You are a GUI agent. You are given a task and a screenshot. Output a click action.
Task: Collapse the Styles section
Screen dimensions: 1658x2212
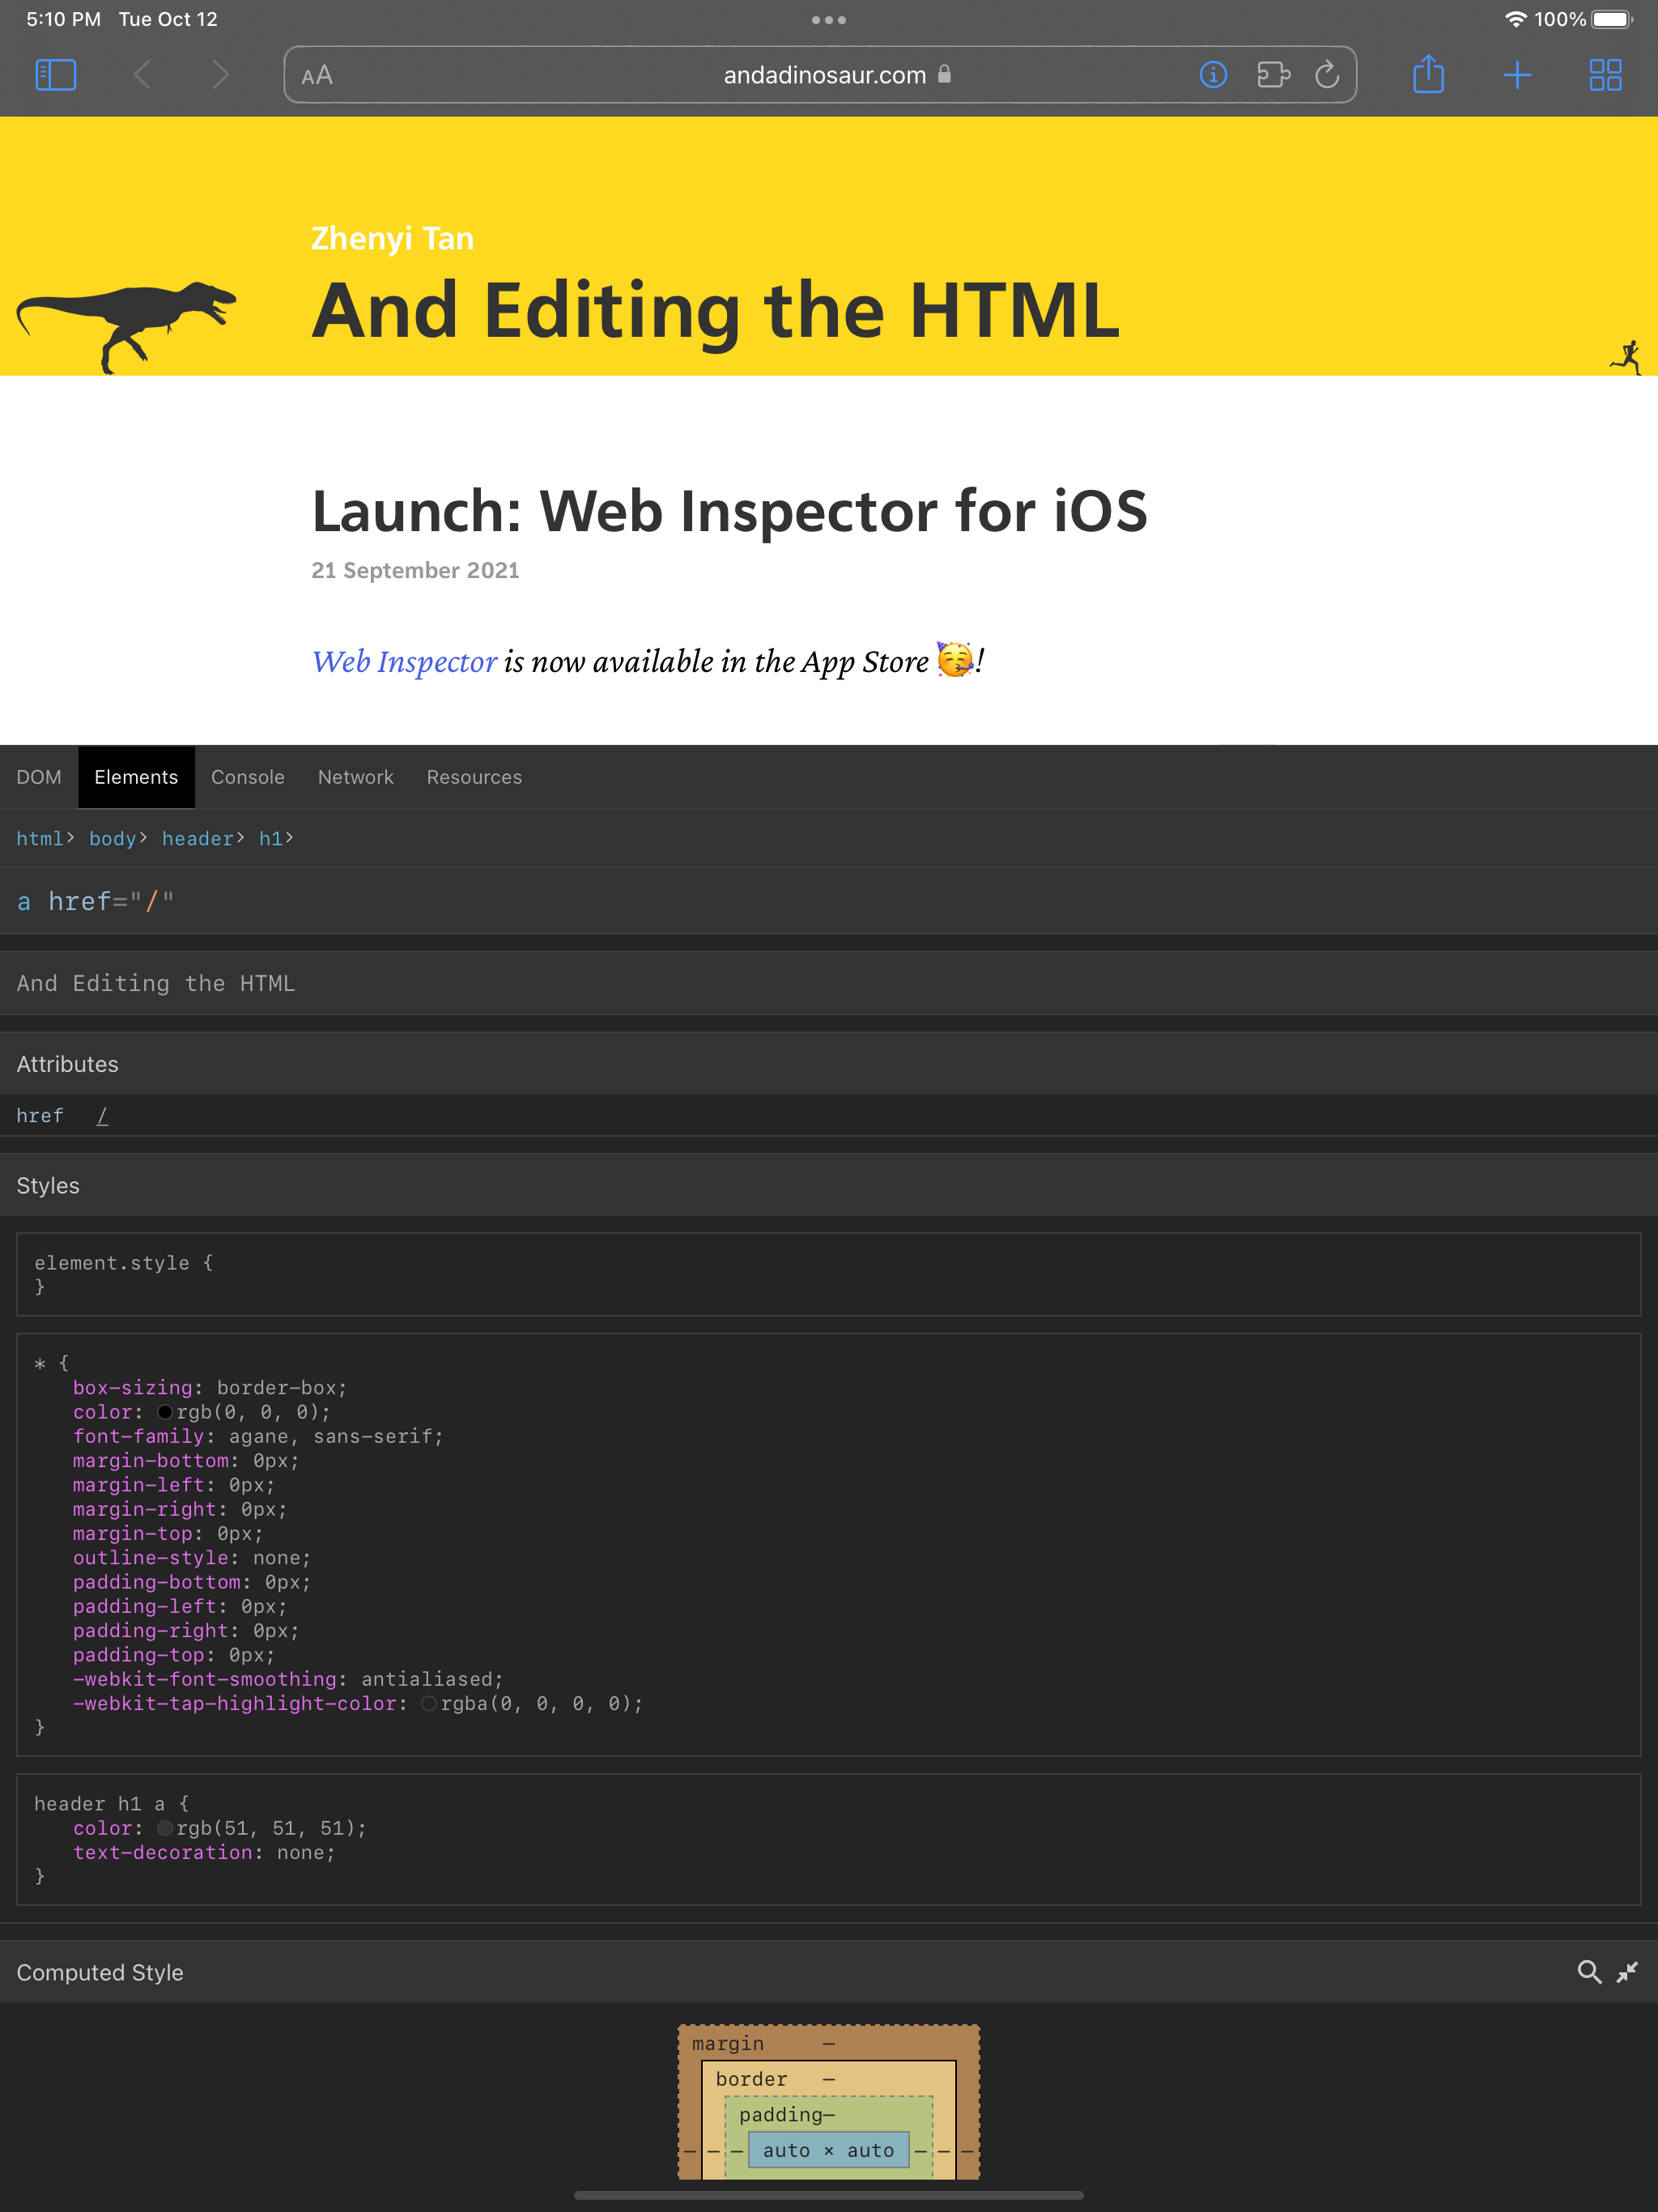pyautogui.click(x=48, y=1185)
